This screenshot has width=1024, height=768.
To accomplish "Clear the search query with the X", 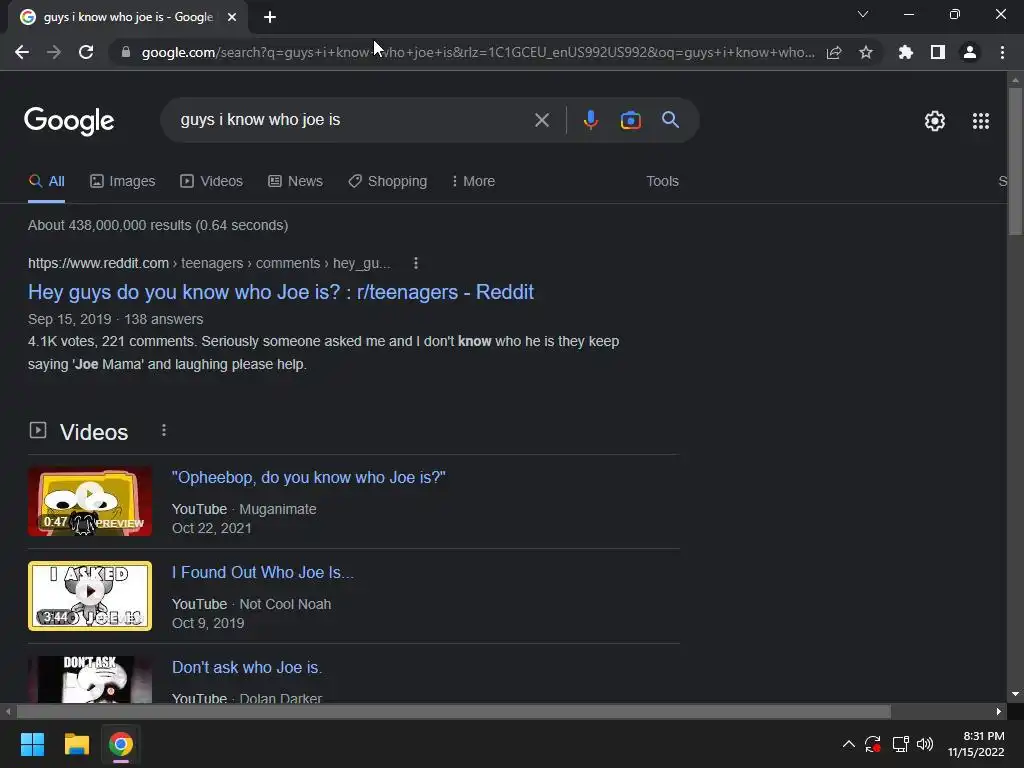I will pyautogui.click(x=541, y=120).
